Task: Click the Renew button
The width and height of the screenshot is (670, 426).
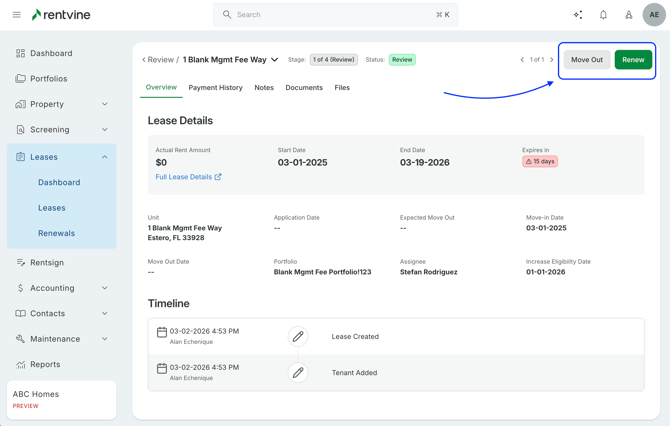Action: (633, 60)
